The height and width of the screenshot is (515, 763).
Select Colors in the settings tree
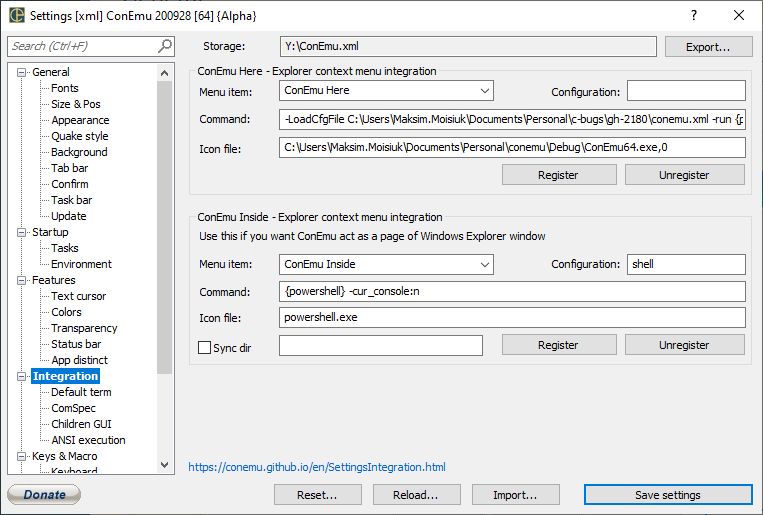[x=66, y=313]
